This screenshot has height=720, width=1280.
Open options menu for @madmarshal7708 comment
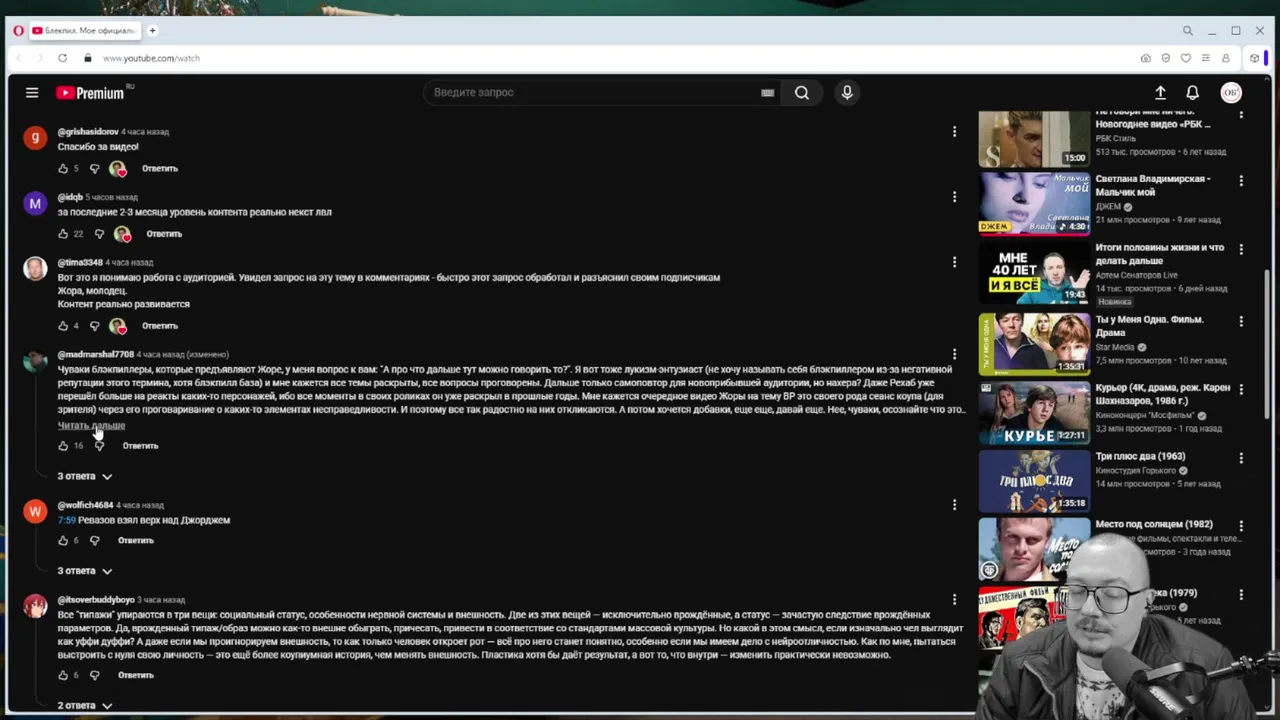point(954,354)
